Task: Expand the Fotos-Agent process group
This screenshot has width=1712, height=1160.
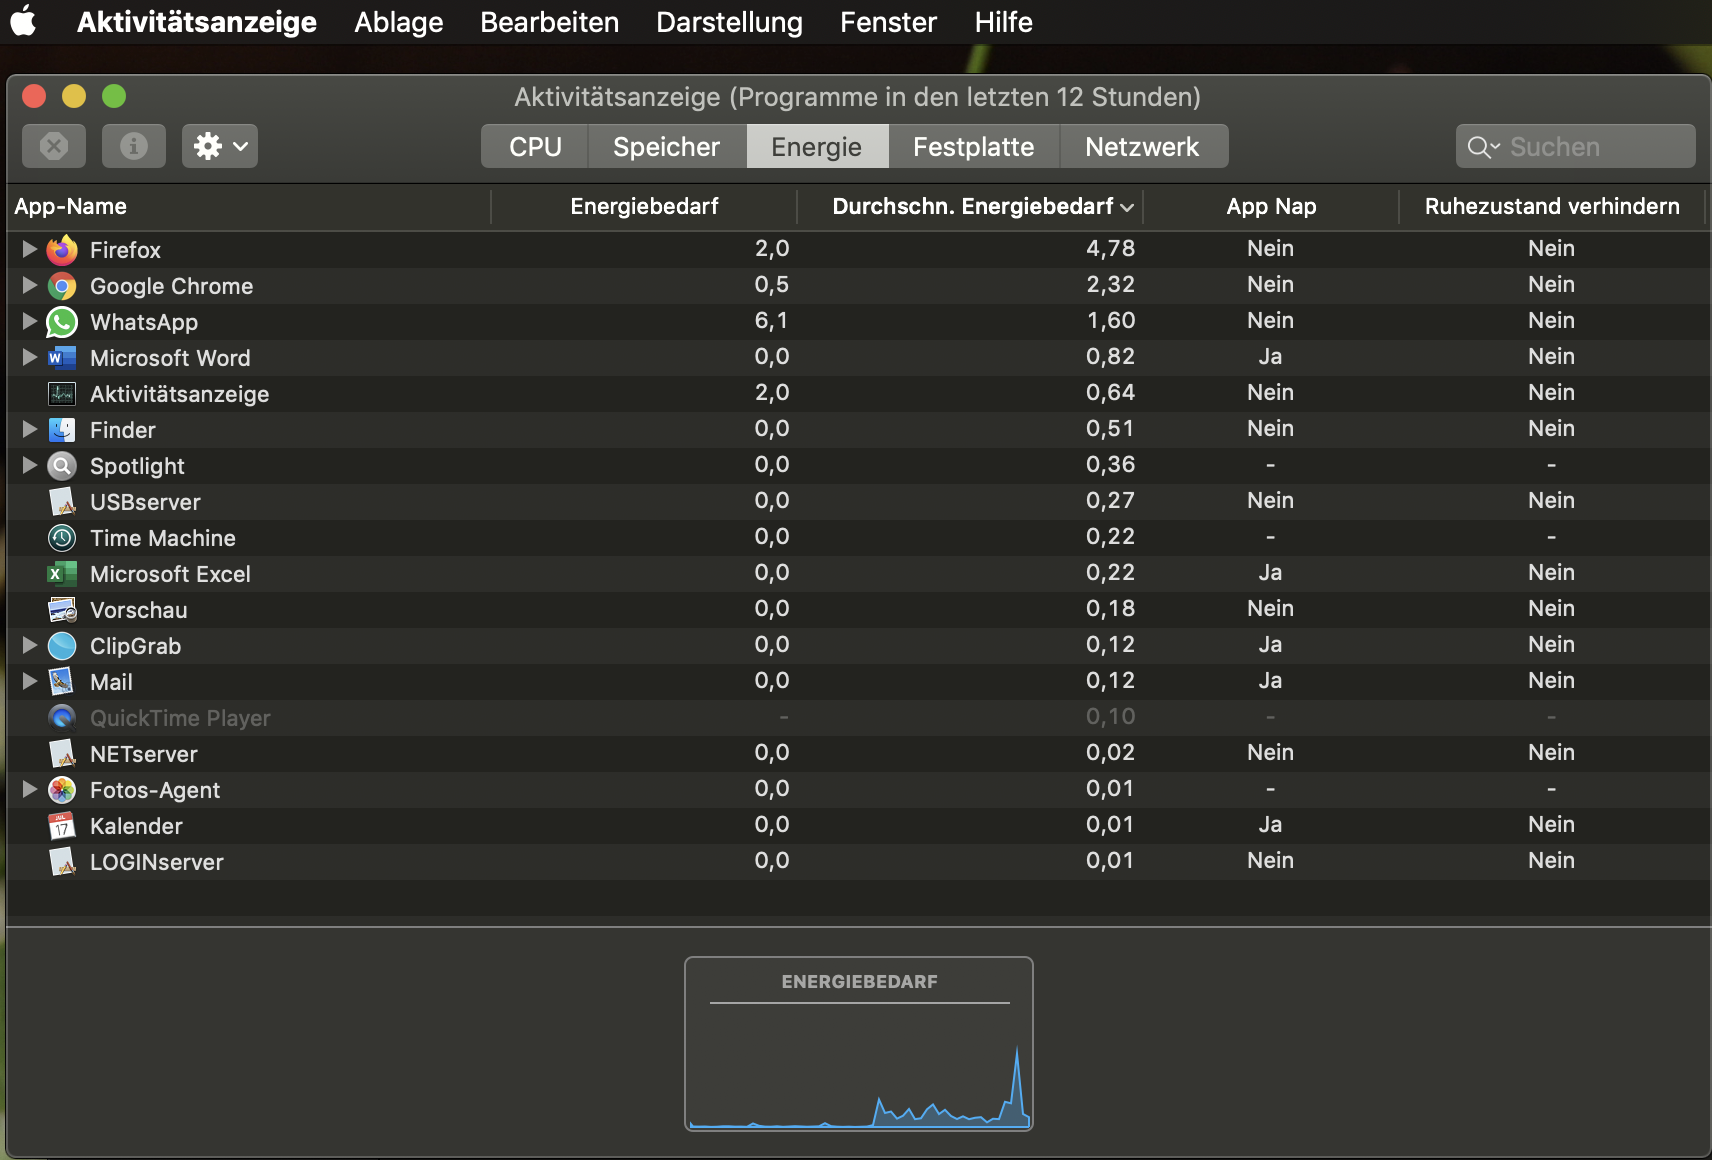Action: (30, 789)
